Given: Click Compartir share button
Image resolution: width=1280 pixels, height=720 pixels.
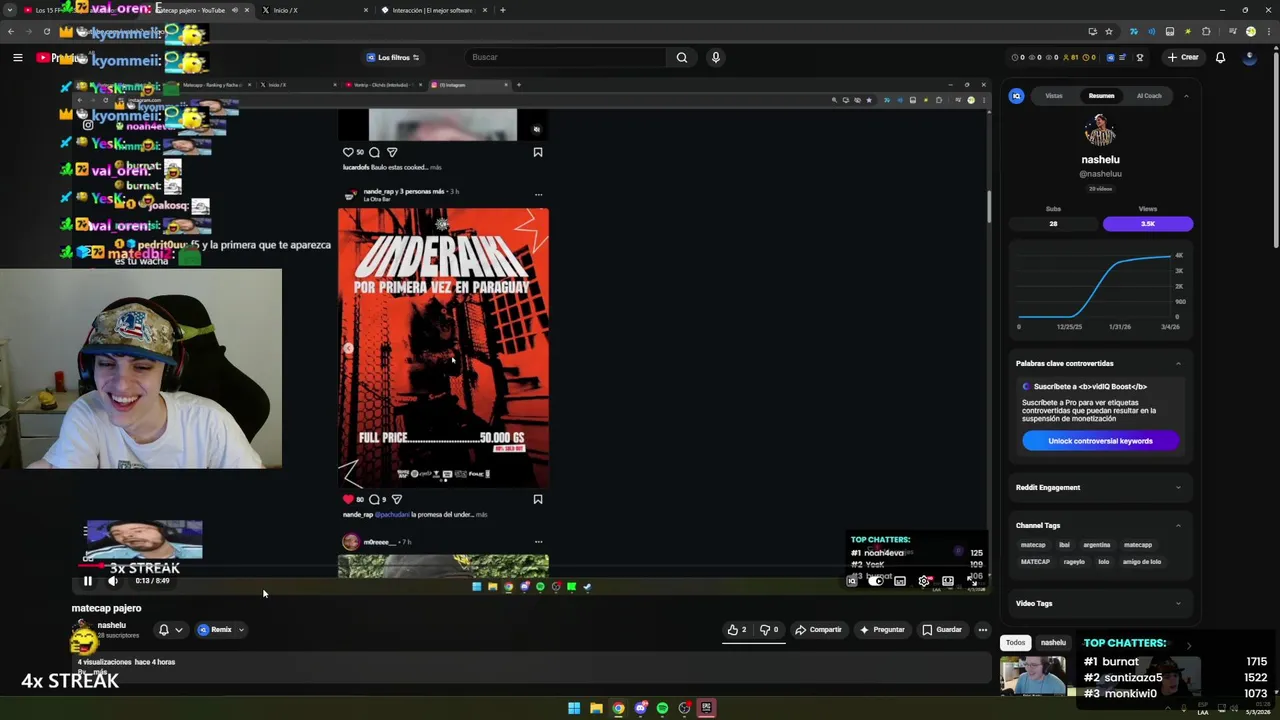Looking at the screenshot, I should coord(818,630).
